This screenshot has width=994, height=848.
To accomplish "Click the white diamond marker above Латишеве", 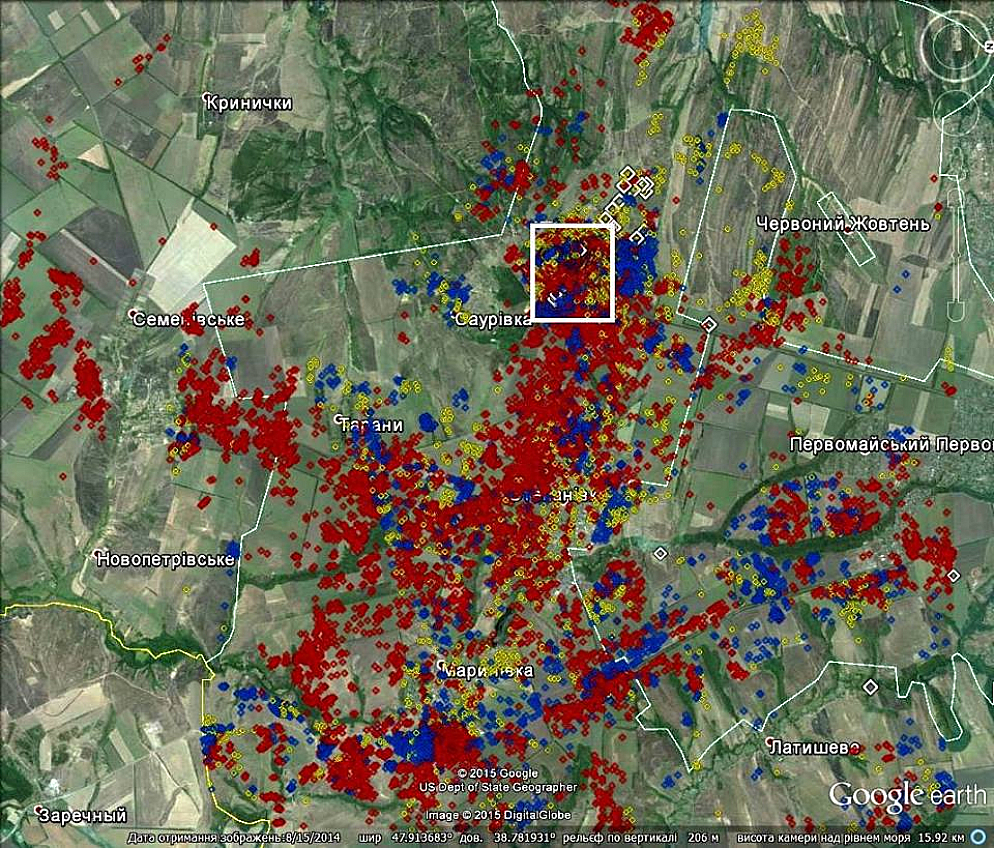I will (870, 686).
